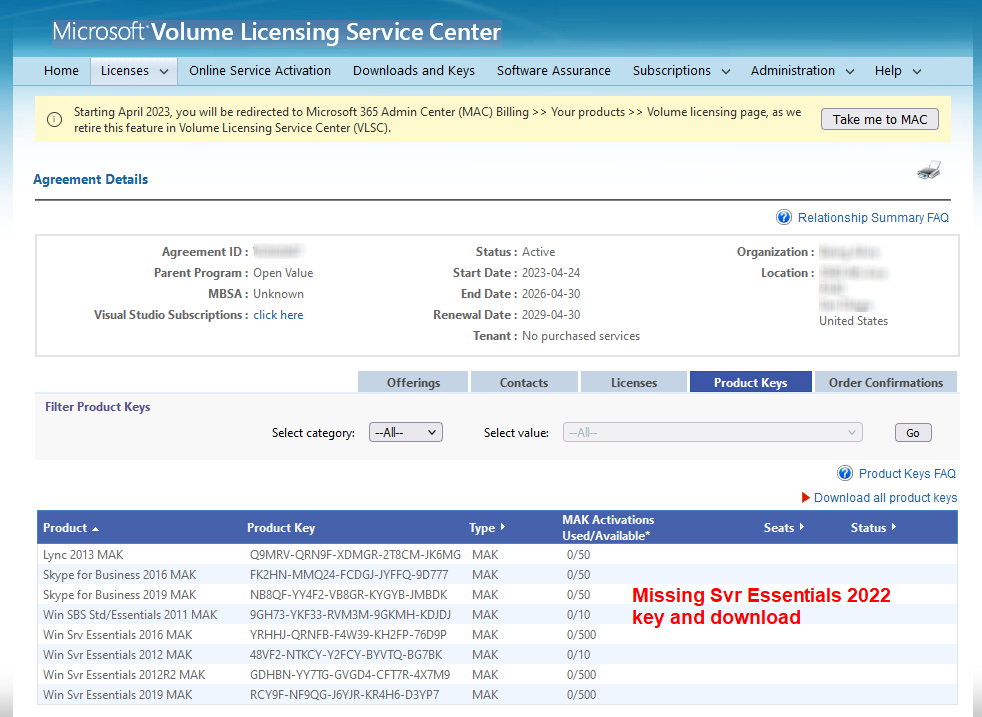The width and height of the screenshot is (982, 717).
Task: Select Win Svr Essentials 2012R2 MAK product
Action: point(124,675)
